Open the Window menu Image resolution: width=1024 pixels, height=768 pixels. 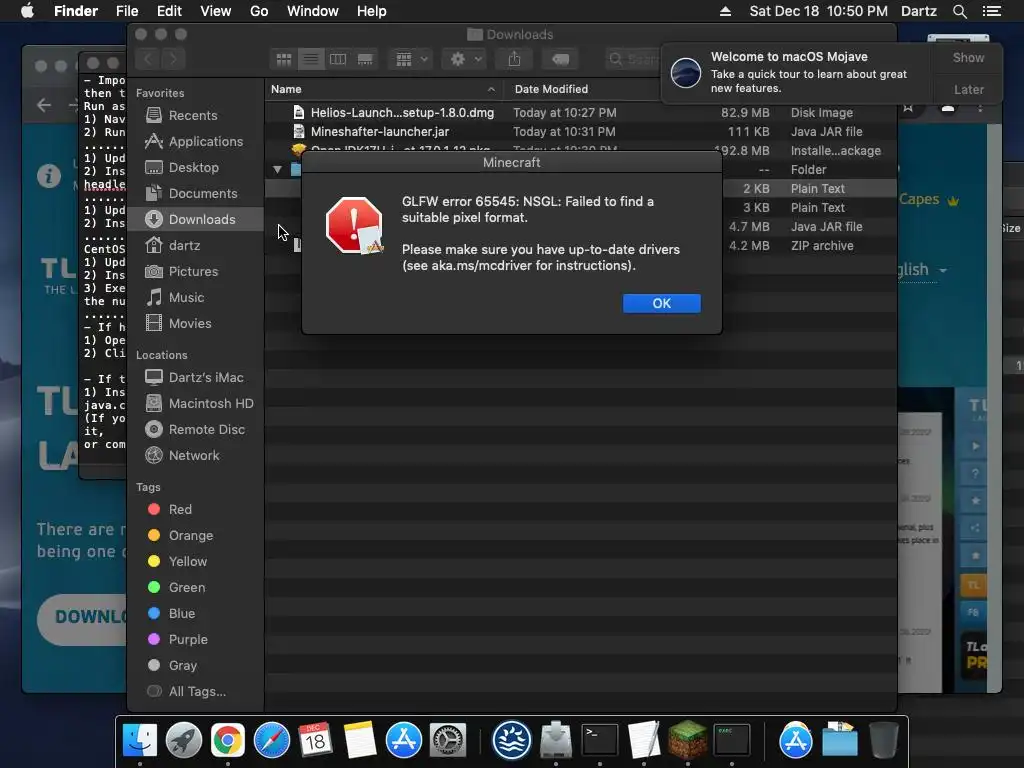click(313, 11)
